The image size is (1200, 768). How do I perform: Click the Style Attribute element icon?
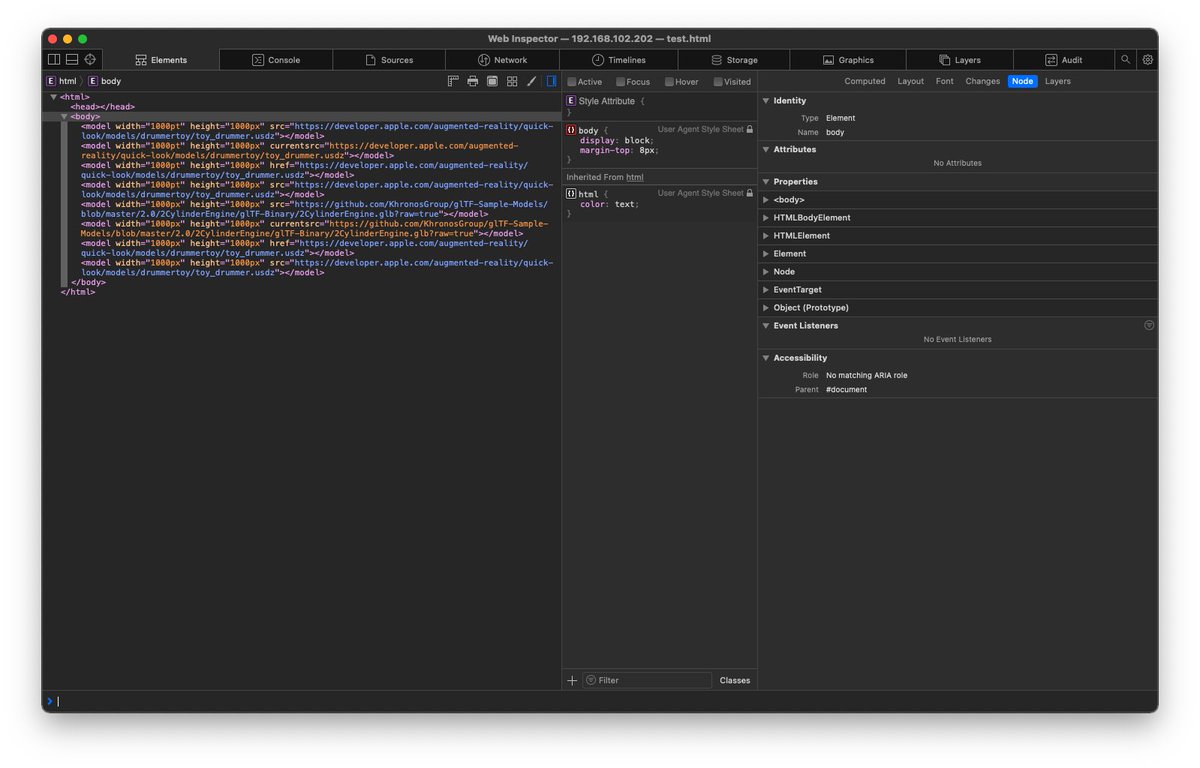571,101
